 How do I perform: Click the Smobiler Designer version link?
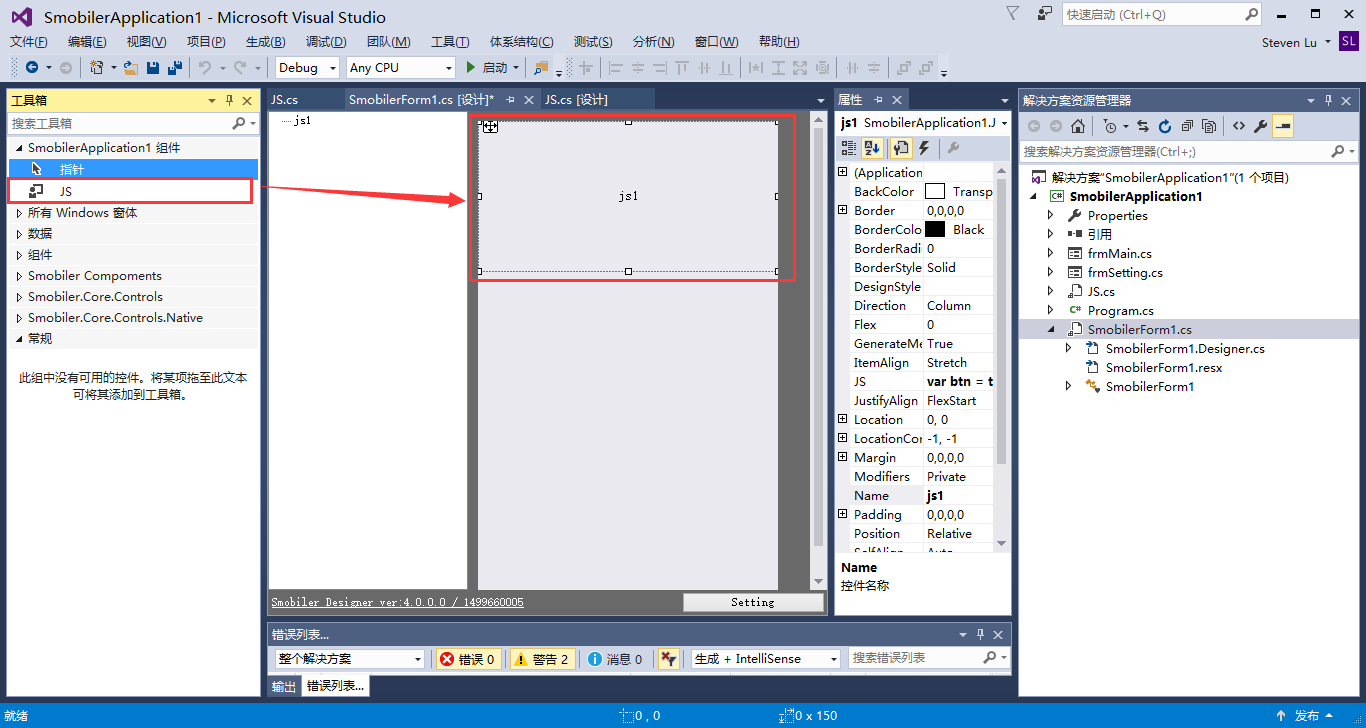pyautogui.click(x=397, y=602)
